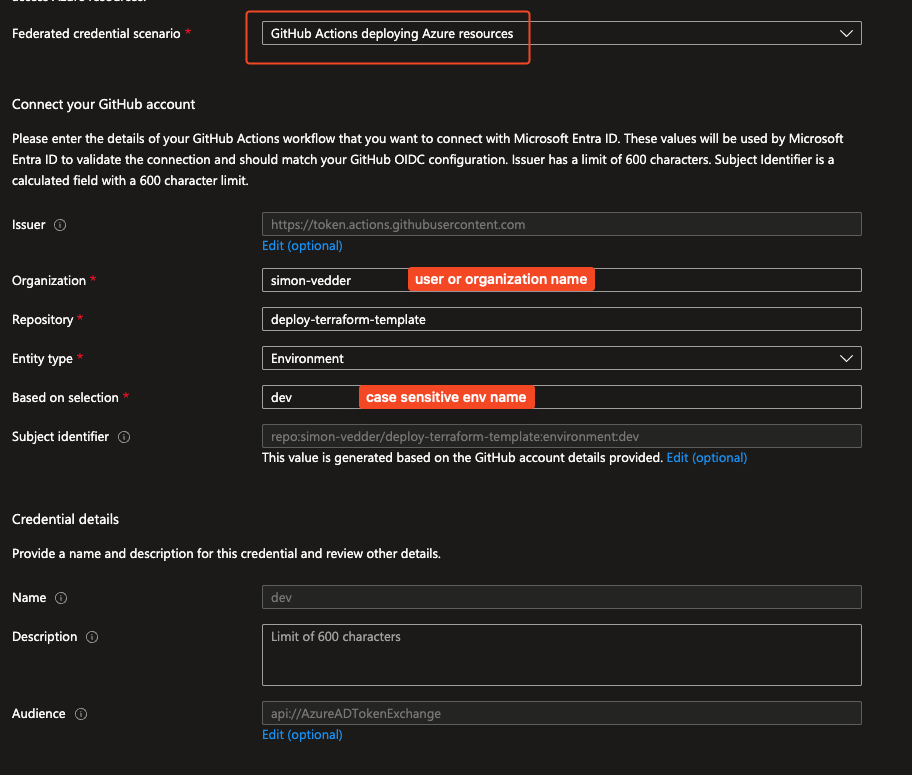Select the Name field containing dev
This screenshot has width=912, height=775.
pos(561,598)
